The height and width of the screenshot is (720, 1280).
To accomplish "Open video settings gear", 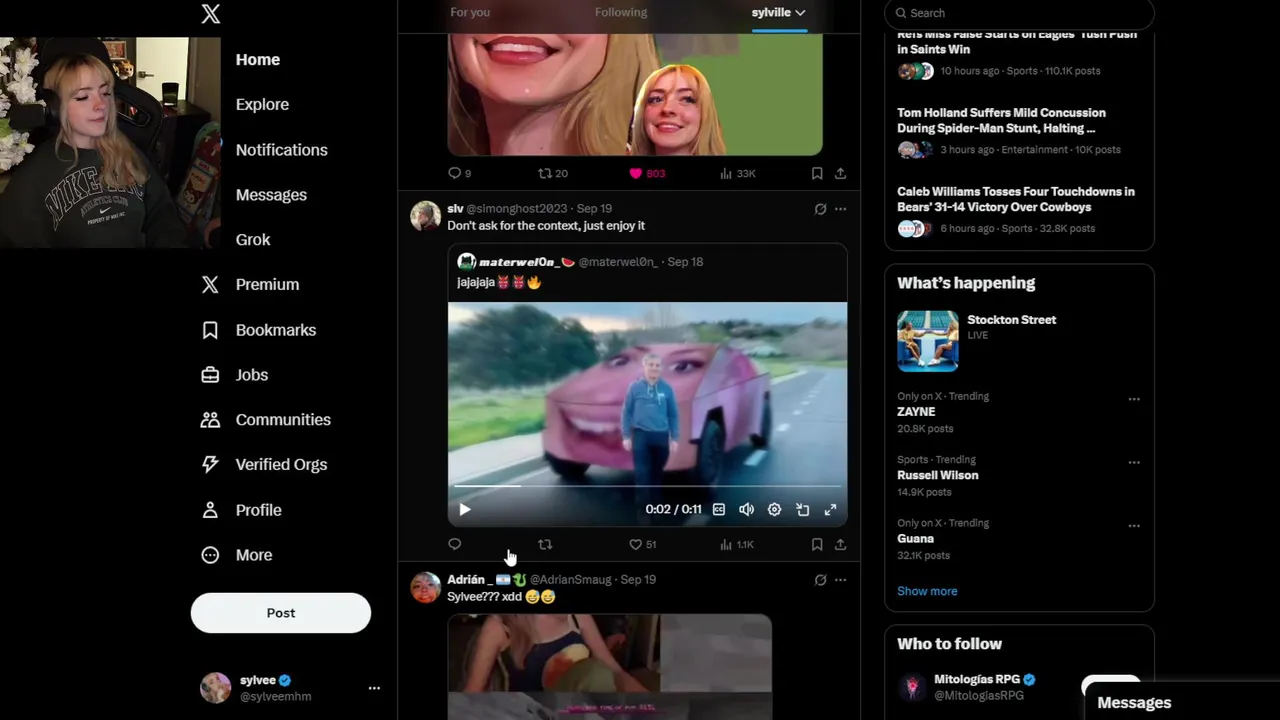I will pyautogui.click(x=774, y=510).
